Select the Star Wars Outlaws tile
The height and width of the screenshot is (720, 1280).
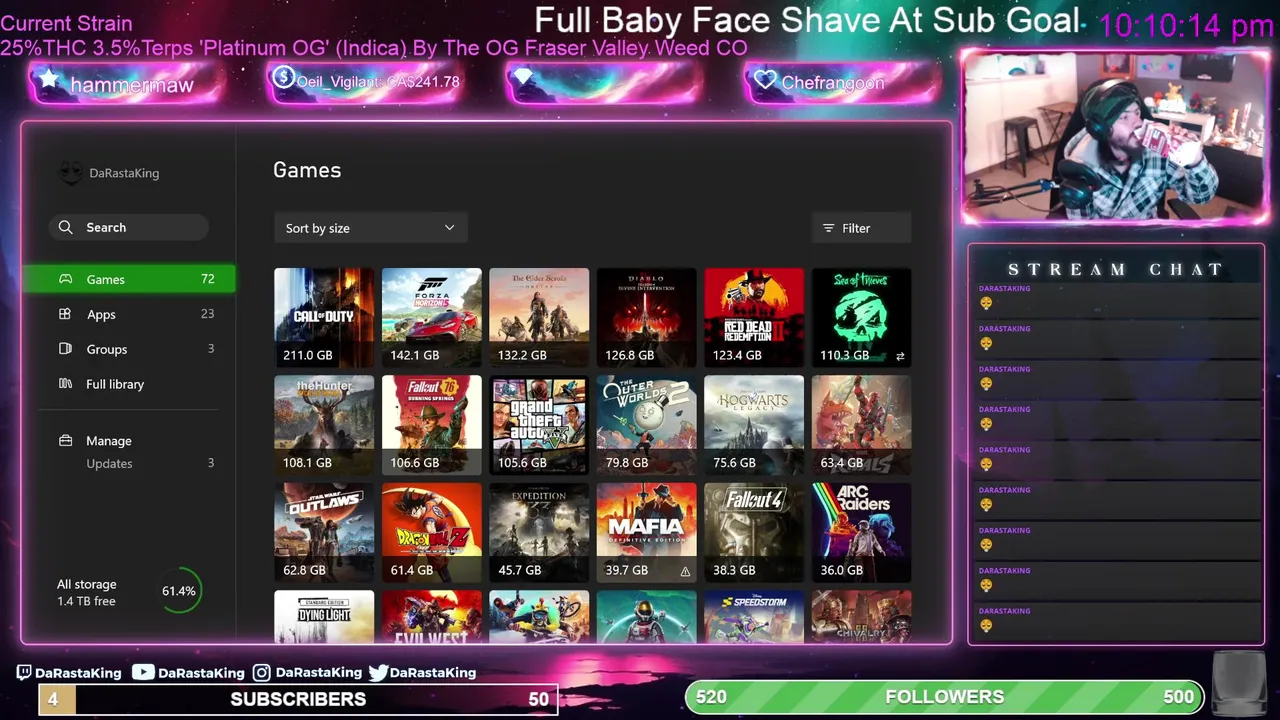point(324,532)
